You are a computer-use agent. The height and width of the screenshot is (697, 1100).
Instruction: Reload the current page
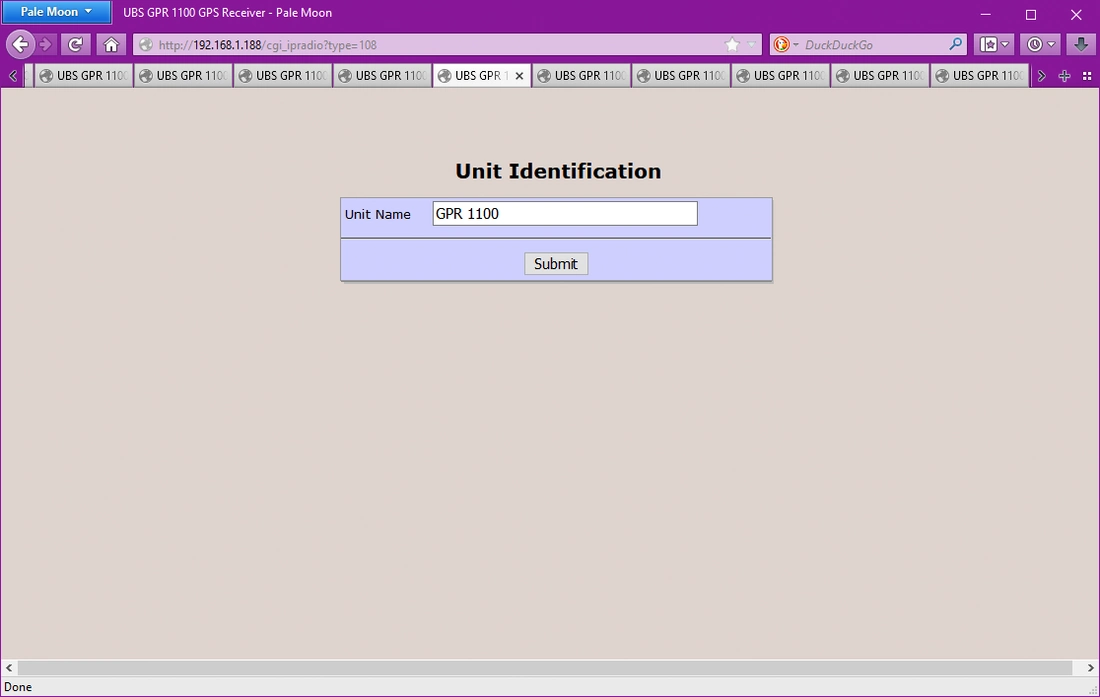pos(75,45)
